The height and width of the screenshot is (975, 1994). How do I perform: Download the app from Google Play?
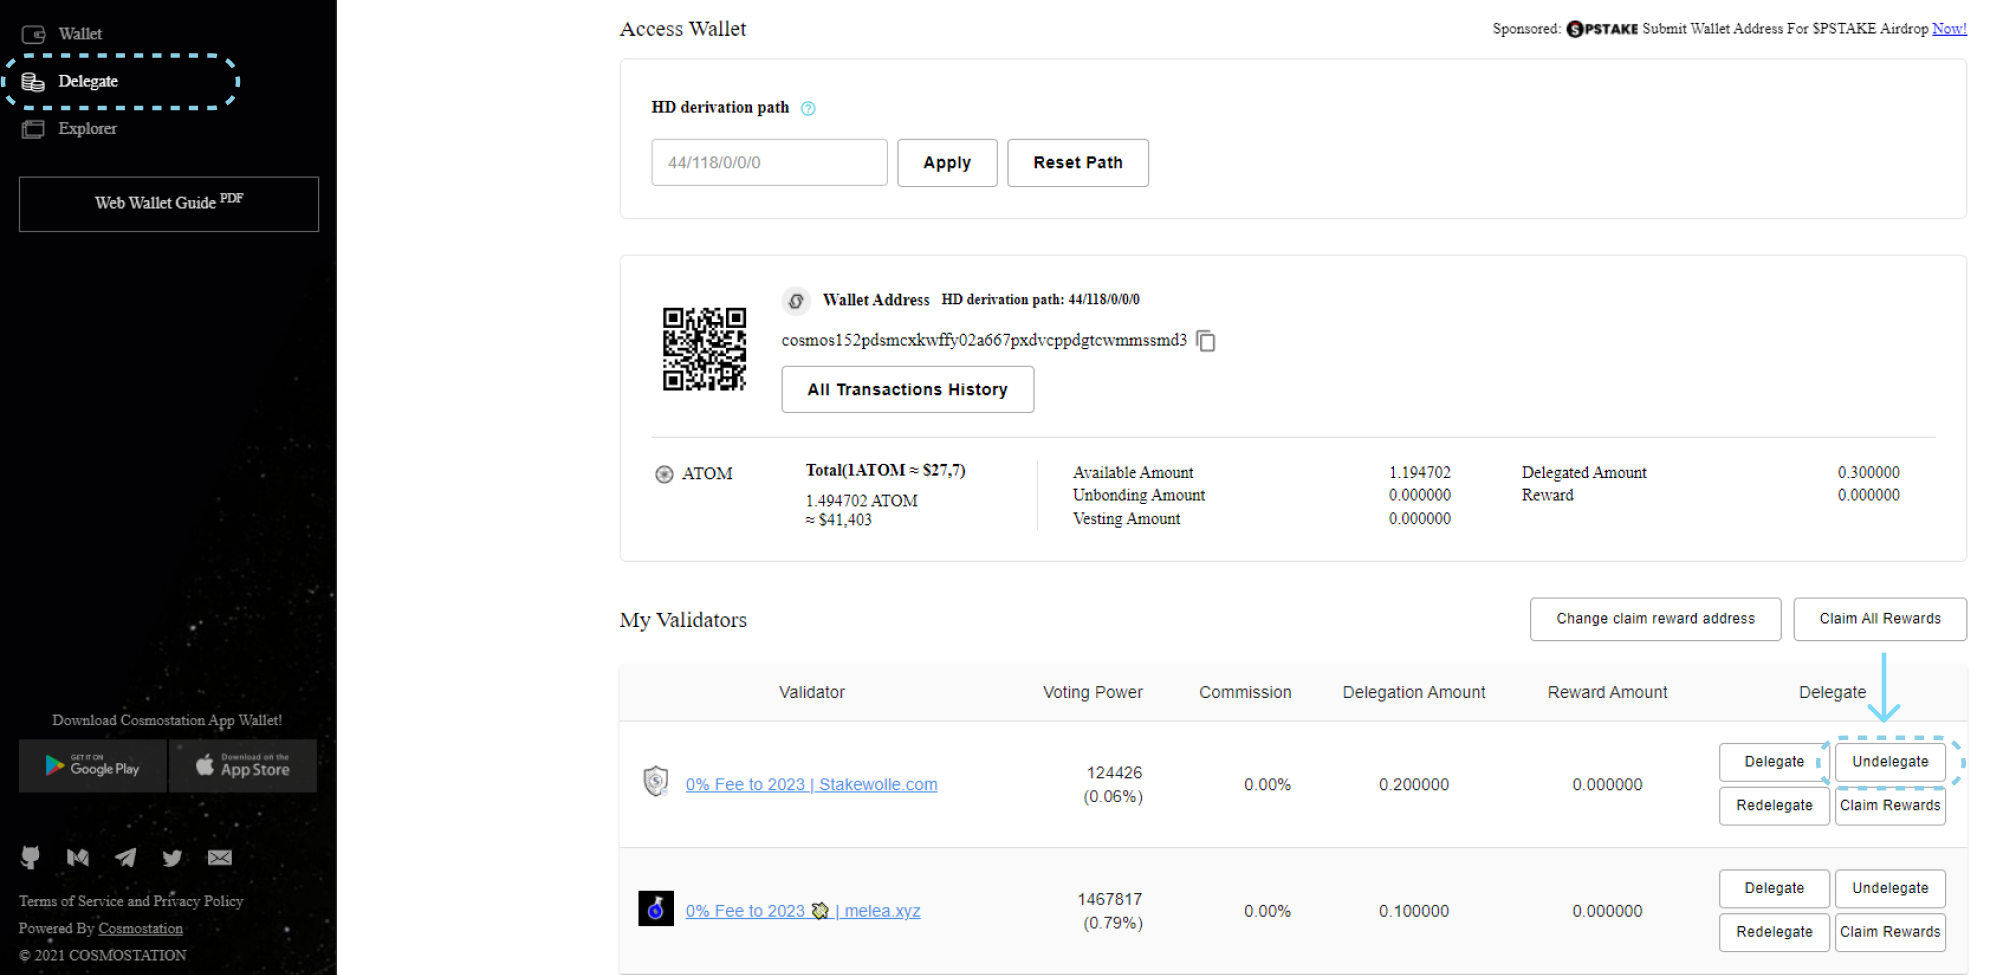(92, 767)
